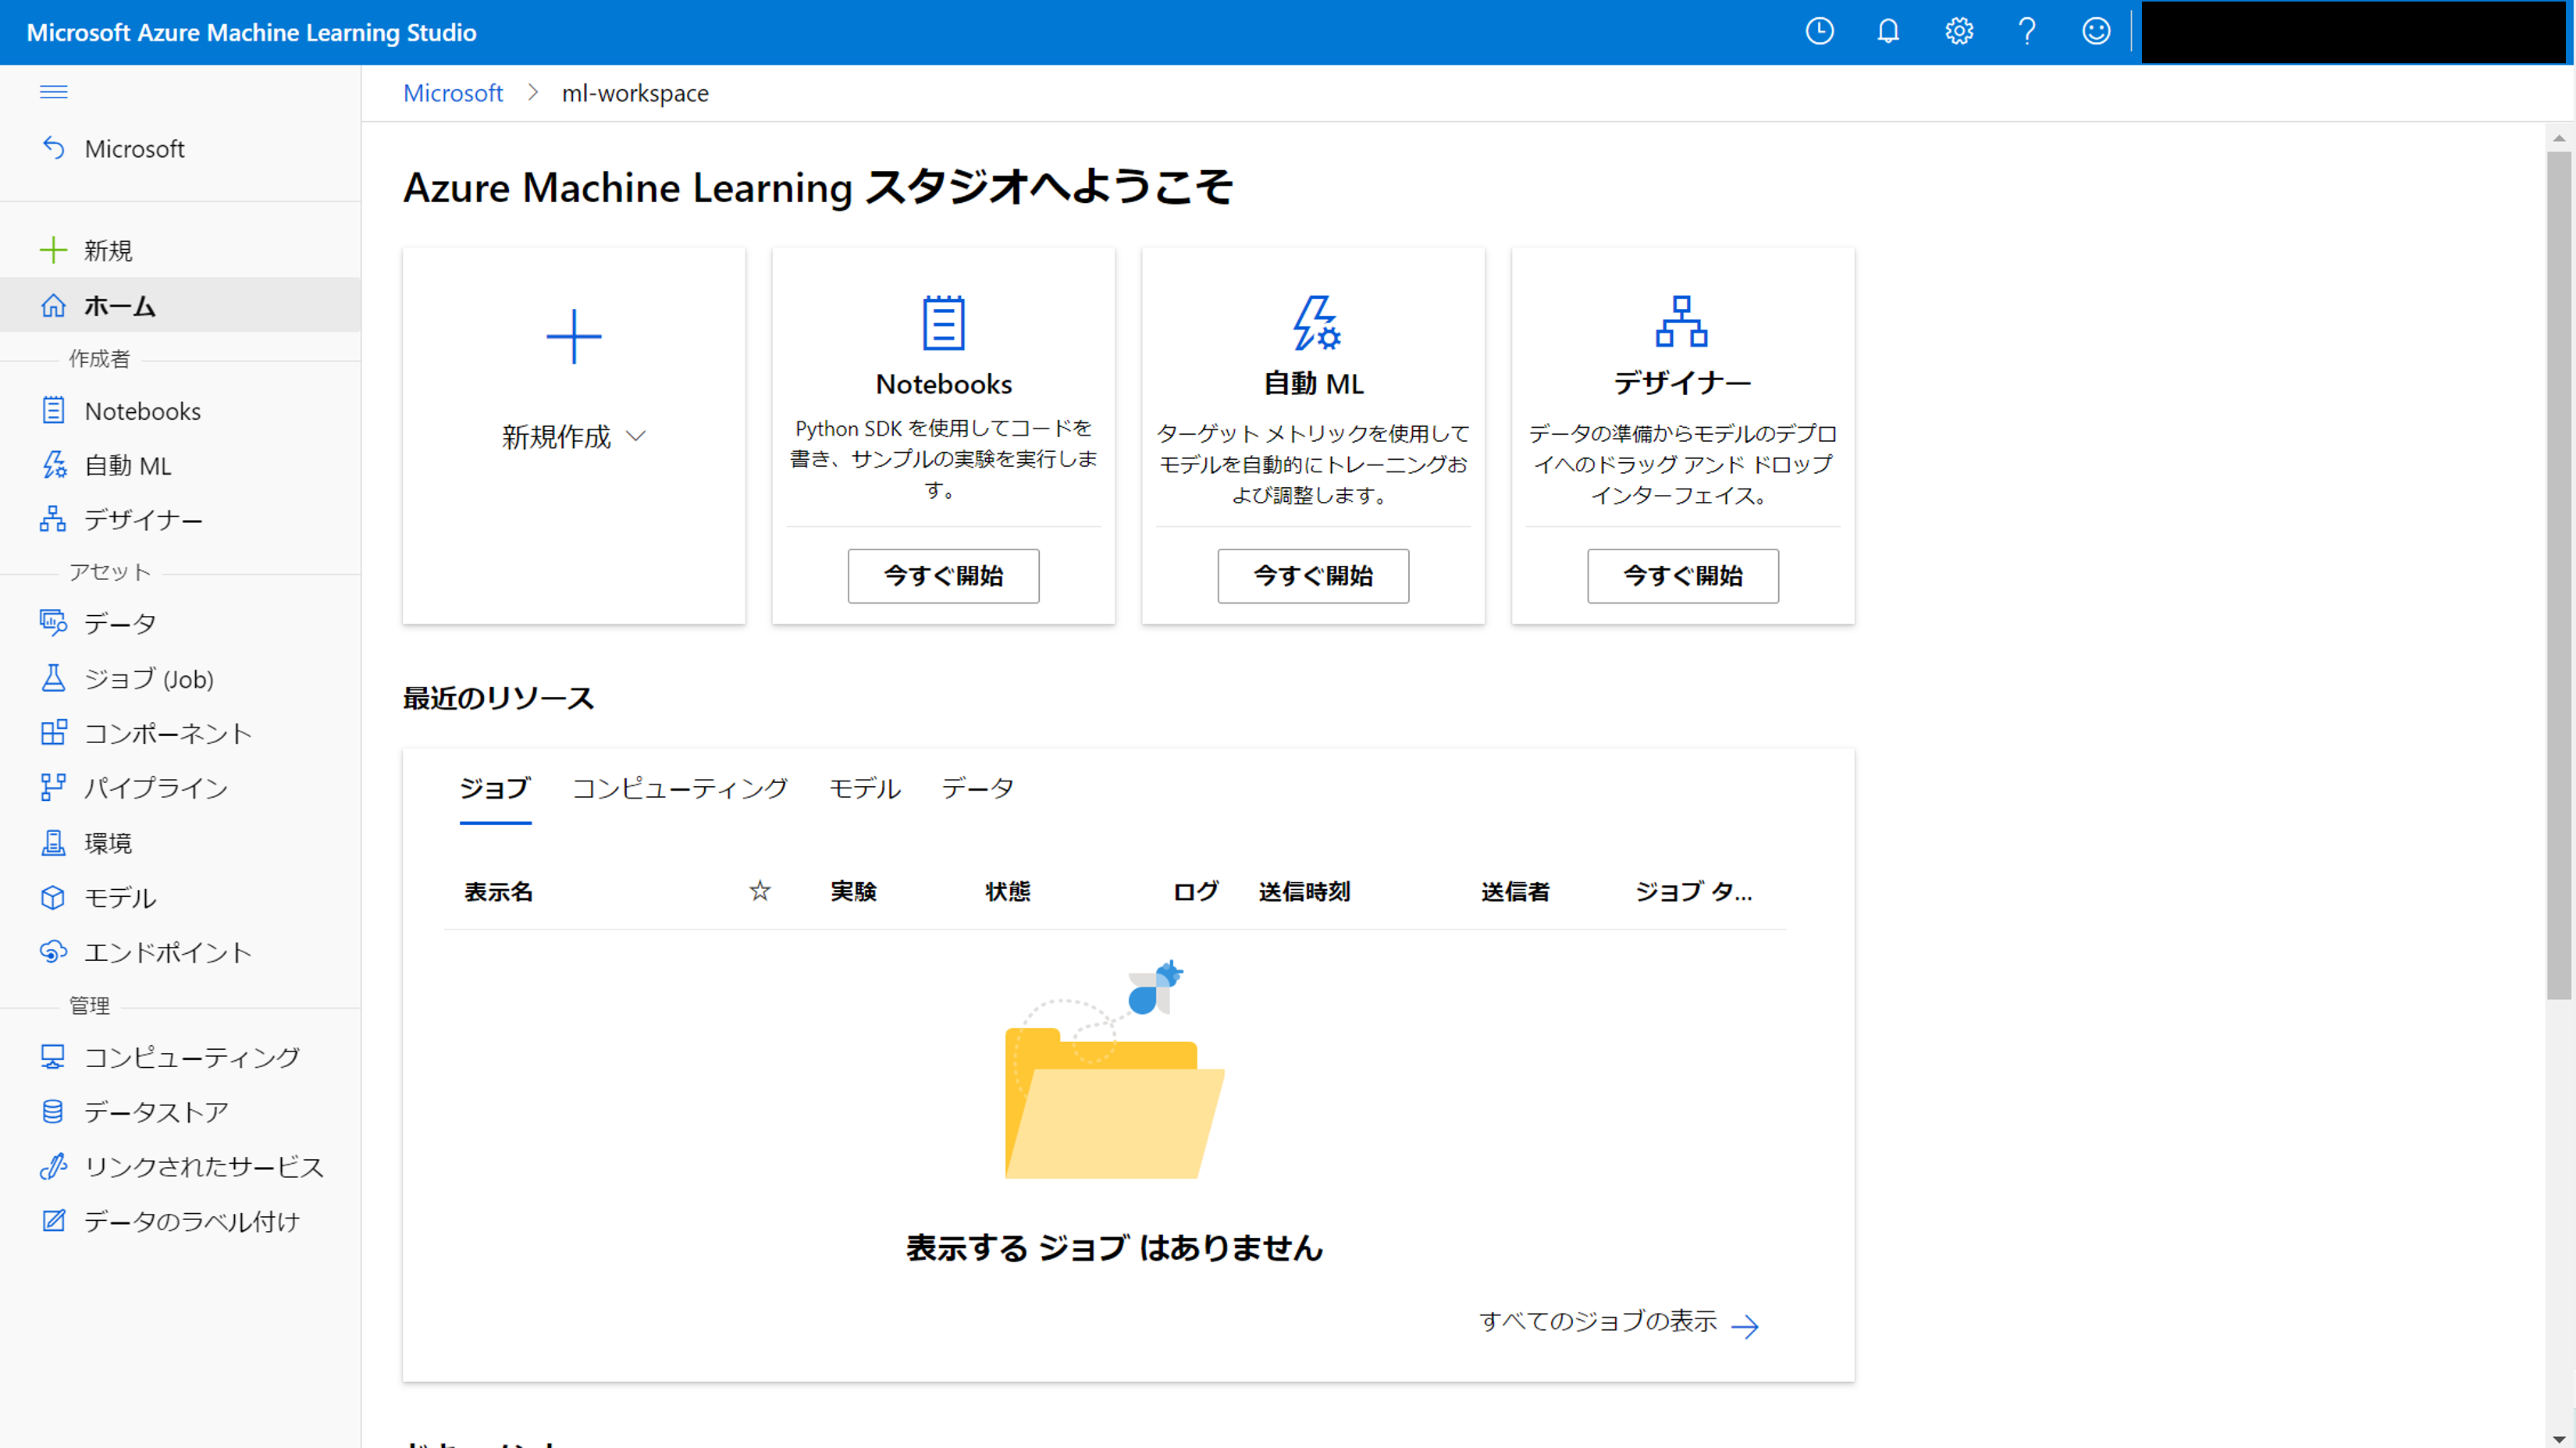Screen dimensions: 2576x1448
Task: Open the settings gear icon
Action: click(1958, 31)
